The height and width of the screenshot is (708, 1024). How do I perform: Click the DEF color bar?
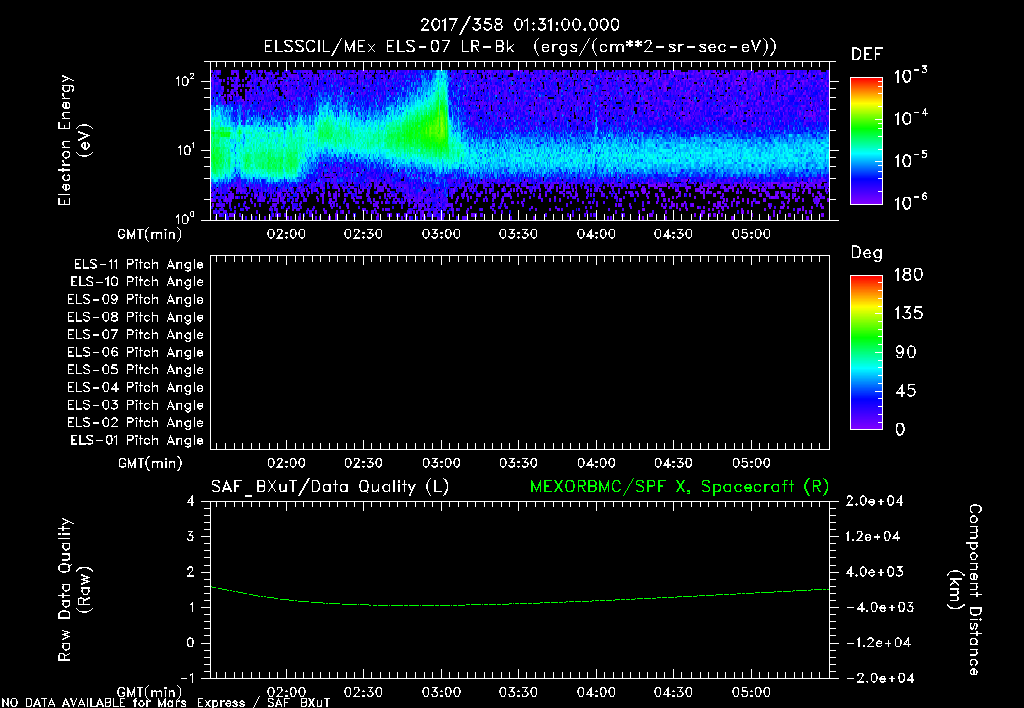(x=866, y=140)
